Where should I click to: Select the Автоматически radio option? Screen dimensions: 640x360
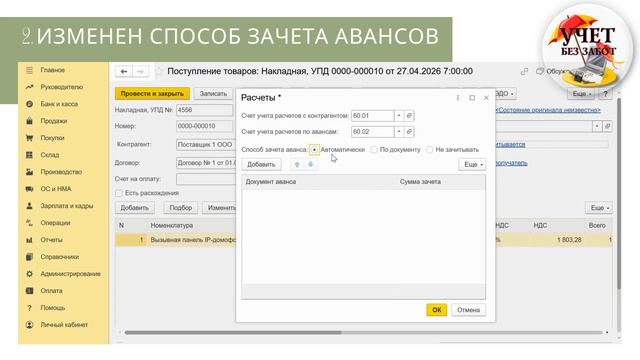[x=314, y=150]
